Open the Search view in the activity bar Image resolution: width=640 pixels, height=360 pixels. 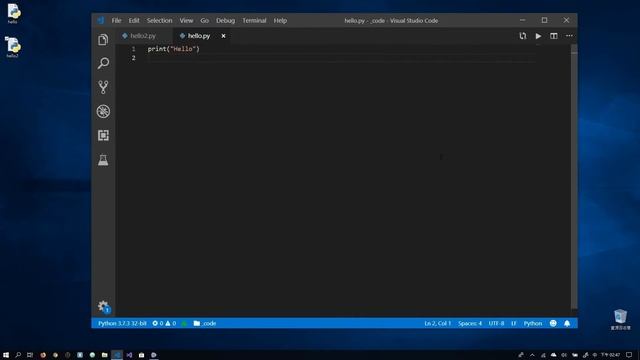[x=103, y=63]
